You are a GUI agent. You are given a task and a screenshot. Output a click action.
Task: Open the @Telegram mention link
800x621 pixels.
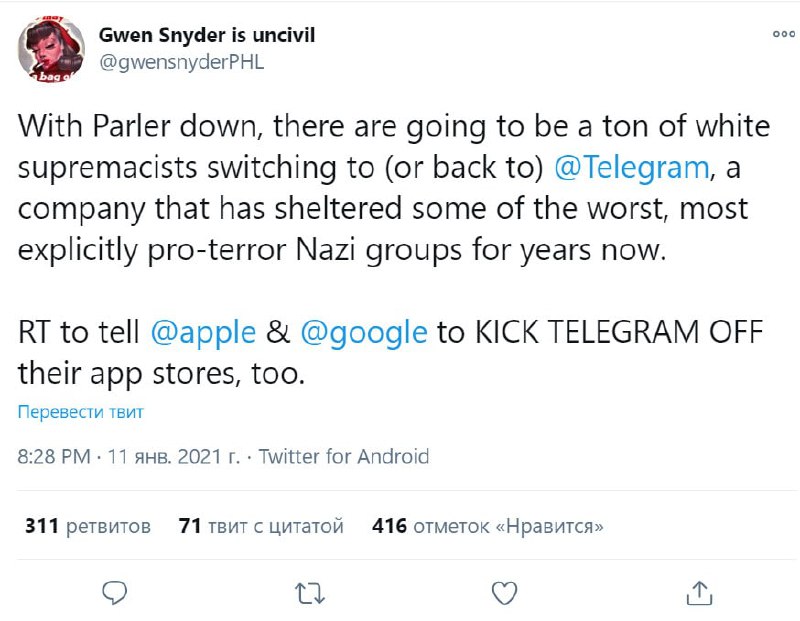click(631, 167)
